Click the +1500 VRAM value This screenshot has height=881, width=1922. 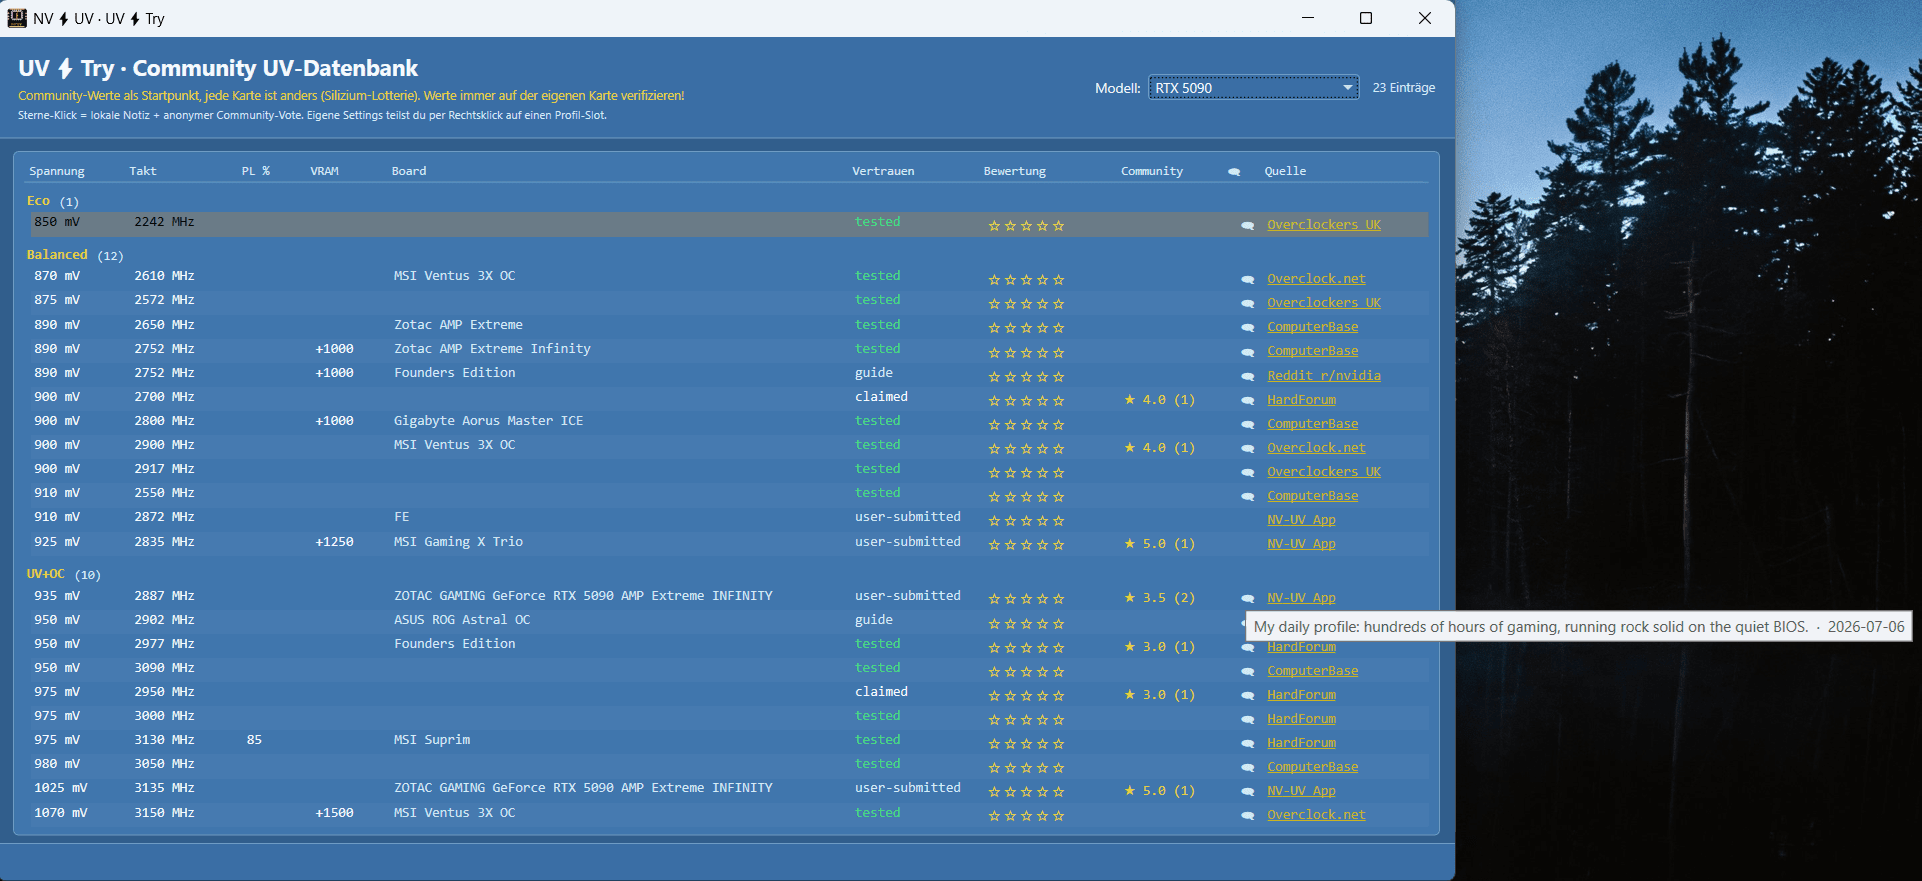click(x=334, y=813)
